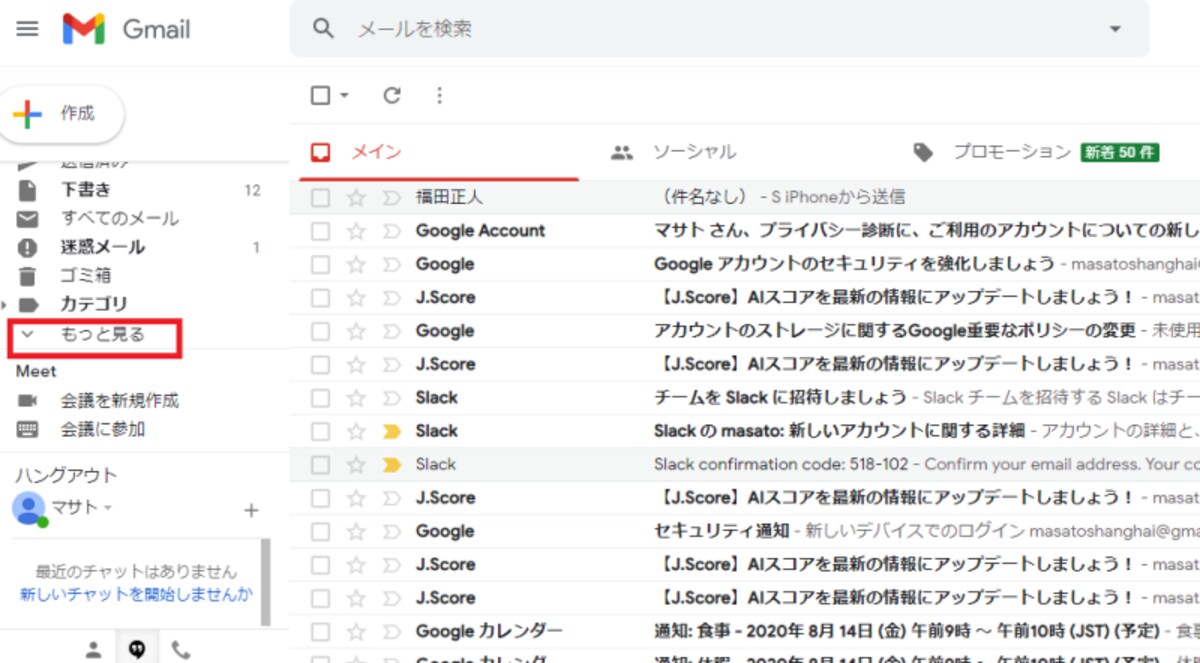The image size is (1200, 663).
Task: Click the video camera icon for 会議を新規作成
Action: pyautogui.click(x=28, y=401)
